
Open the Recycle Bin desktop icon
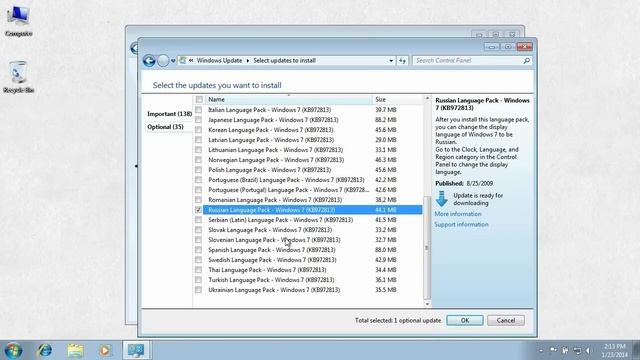coord(19,77)
